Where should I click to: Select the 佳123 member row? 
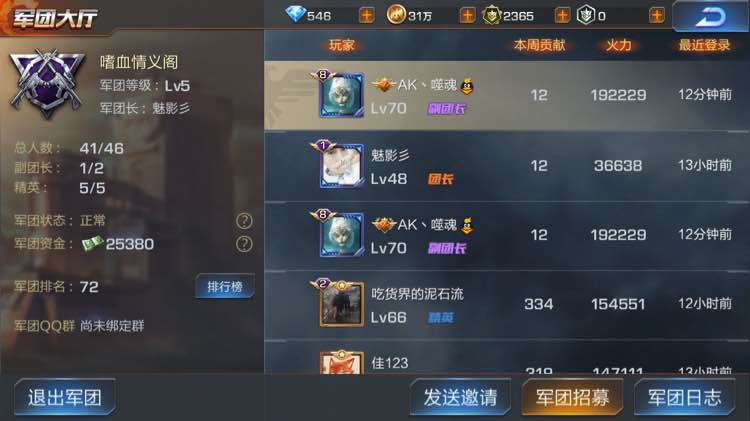507,359
